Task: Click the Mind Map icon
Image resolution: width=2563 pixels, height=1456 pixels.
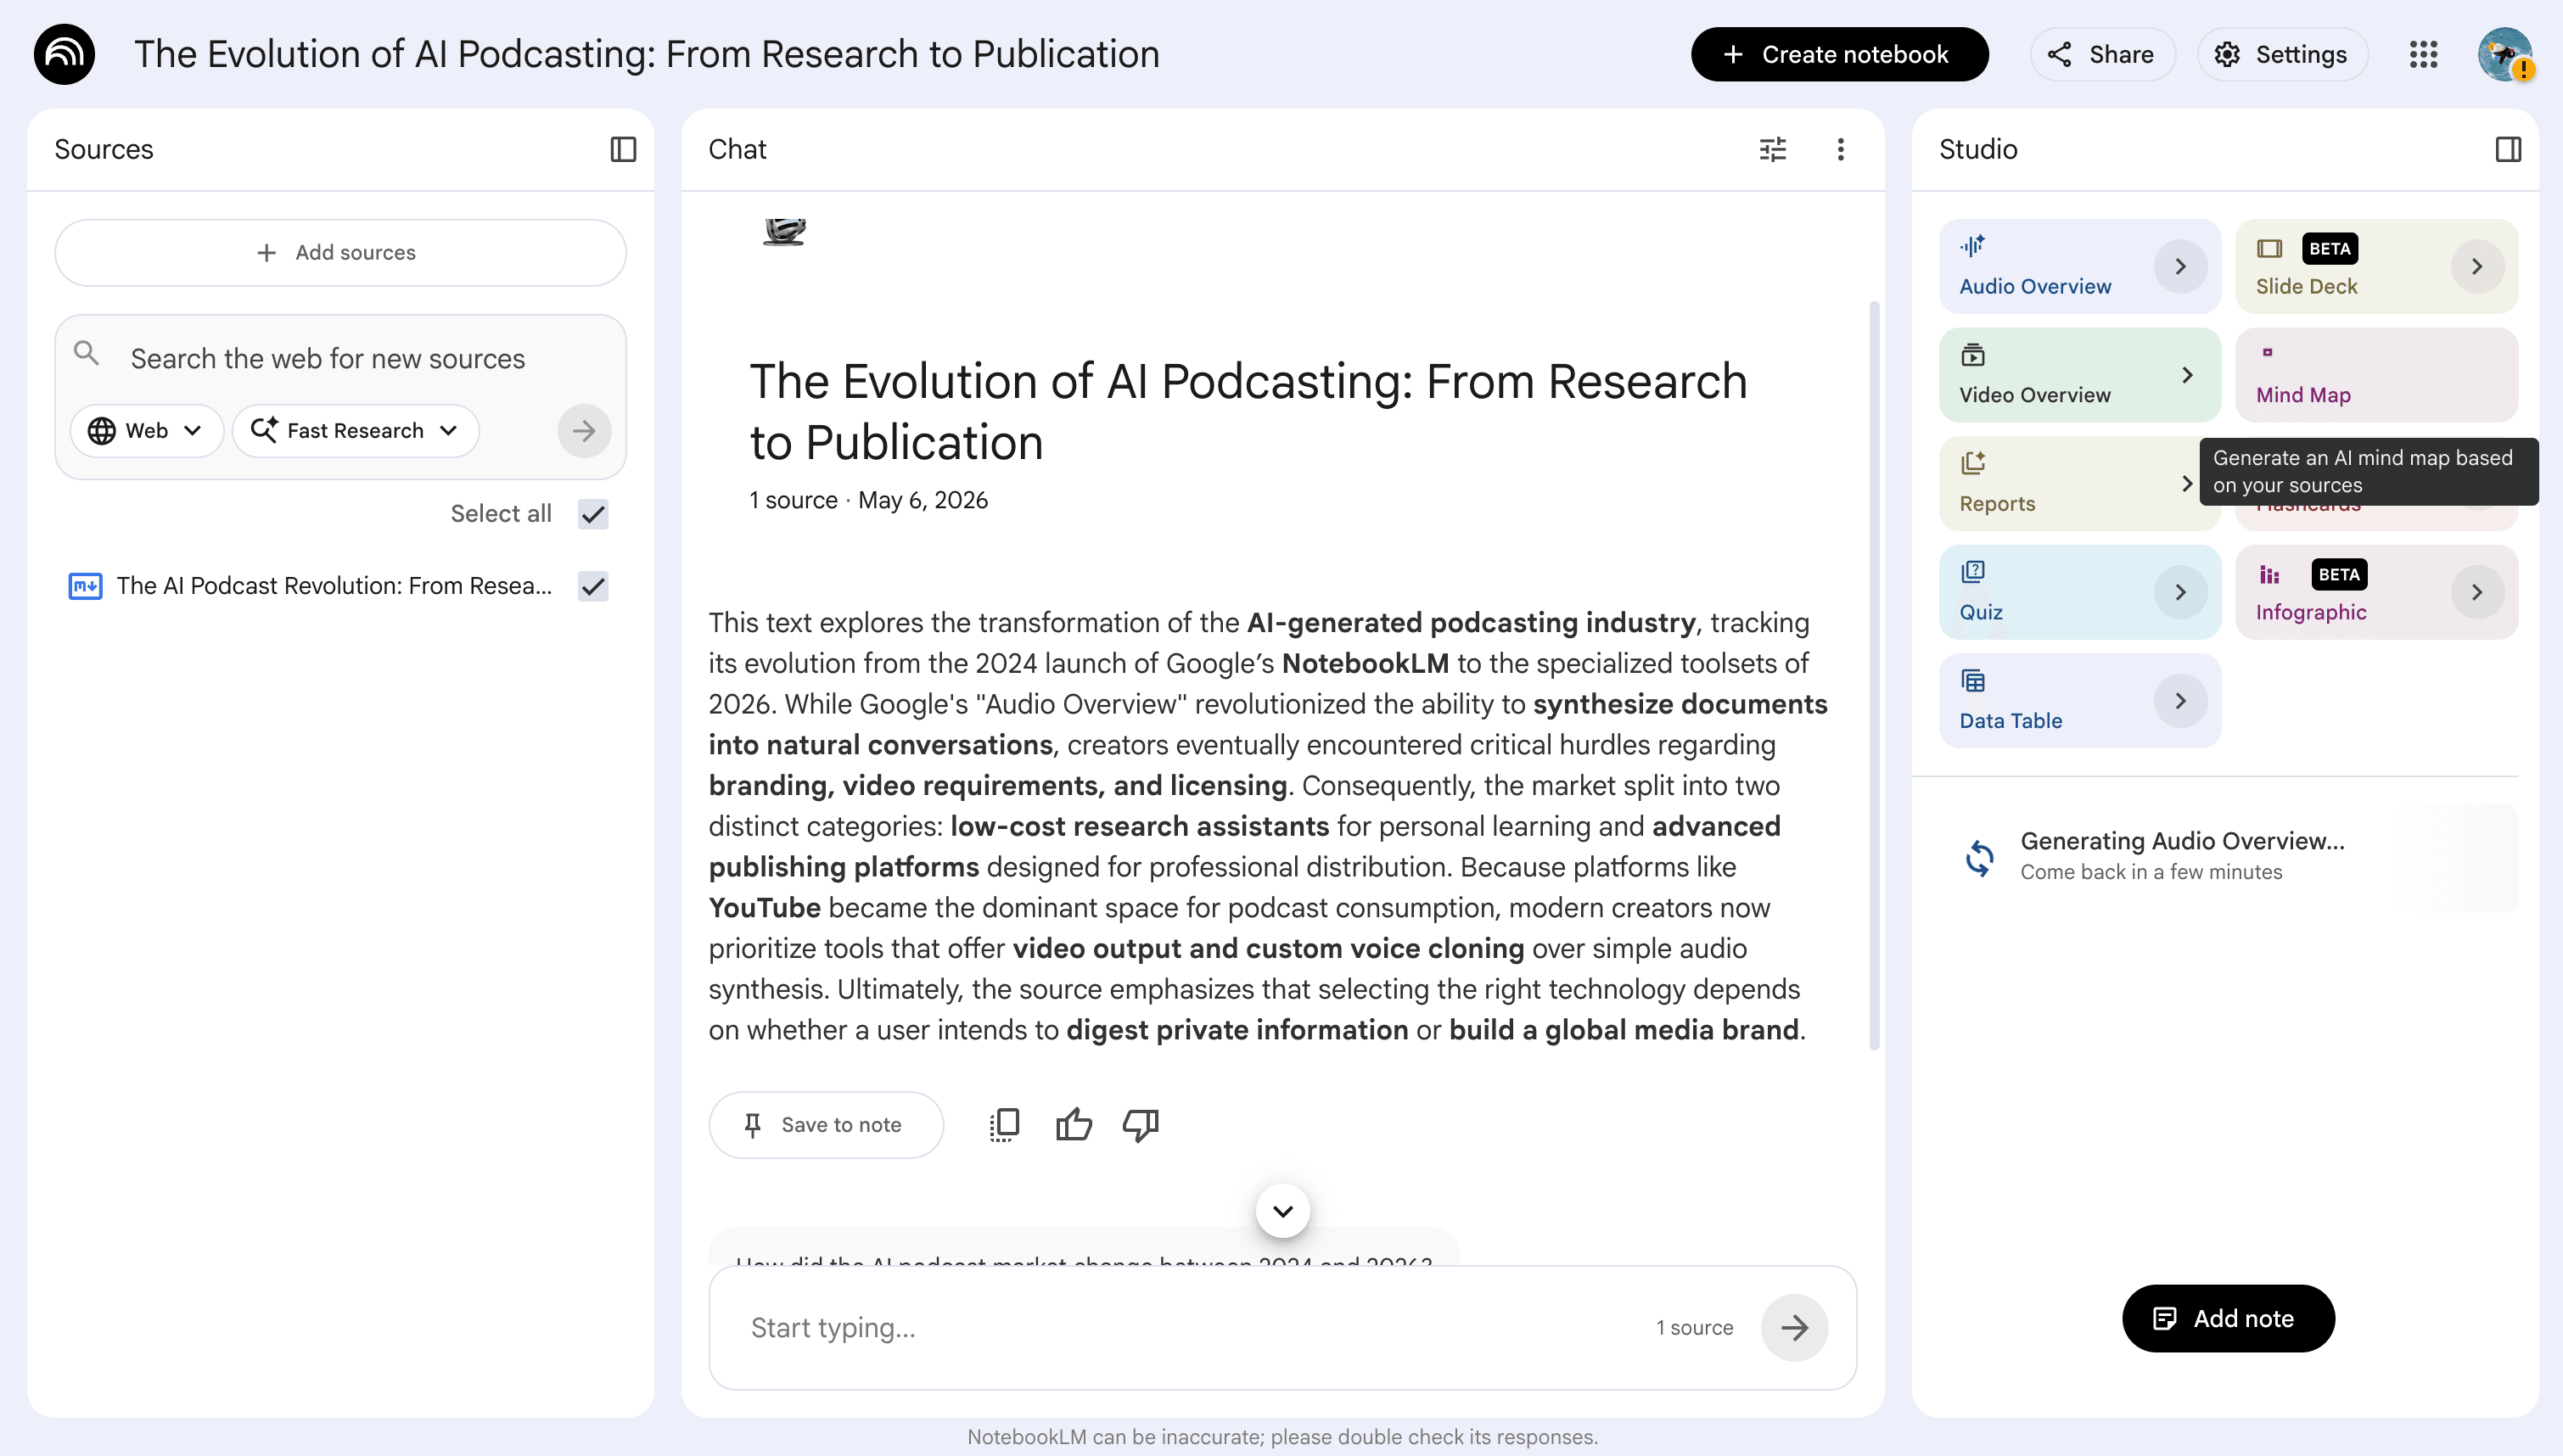Action: click(2267, 352)
